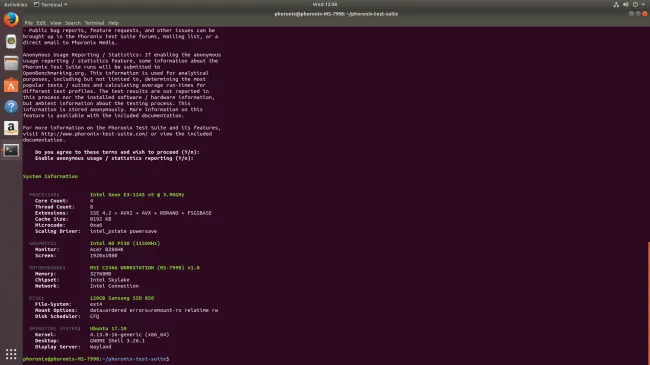The image size is (650, 365).
Task: Click the shell prompt at terminal bottom
Action: [x=96, y=359]
